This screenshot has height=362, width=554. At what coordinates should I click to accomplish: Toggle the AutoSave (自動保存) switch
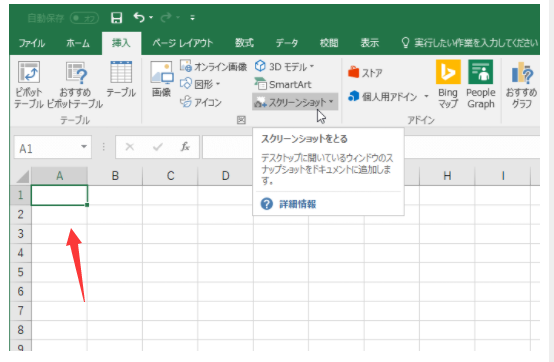pyautogui.click(x=84, y=18)
